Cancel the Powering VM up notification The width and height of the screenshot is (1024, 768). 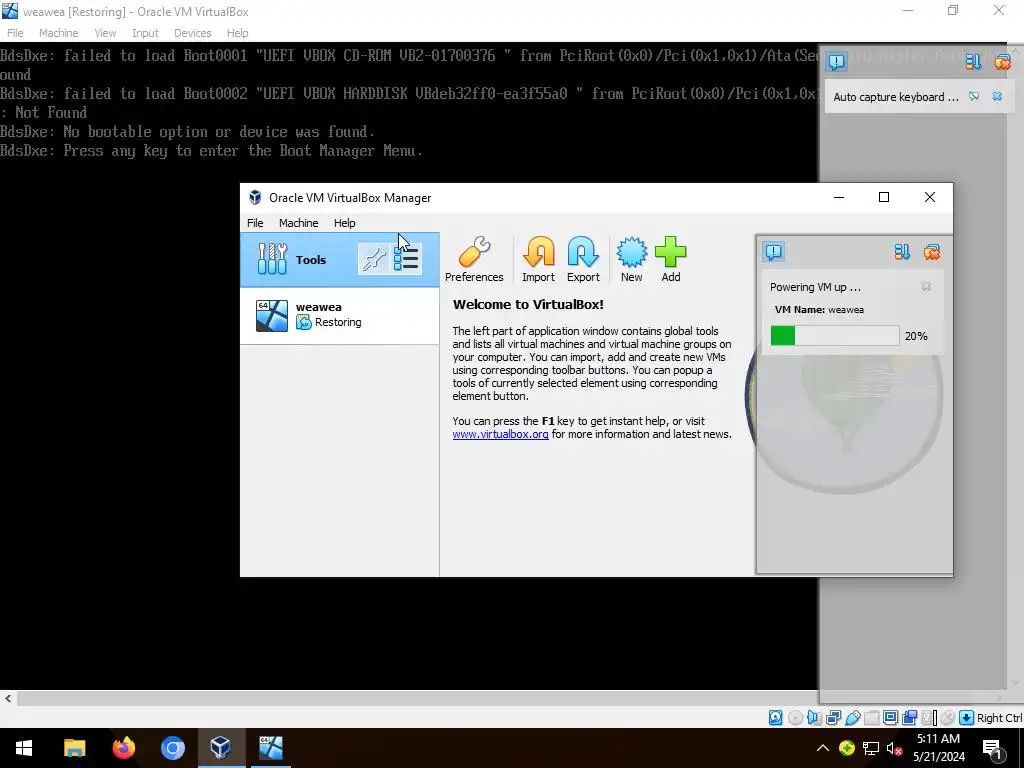(926, 287)
